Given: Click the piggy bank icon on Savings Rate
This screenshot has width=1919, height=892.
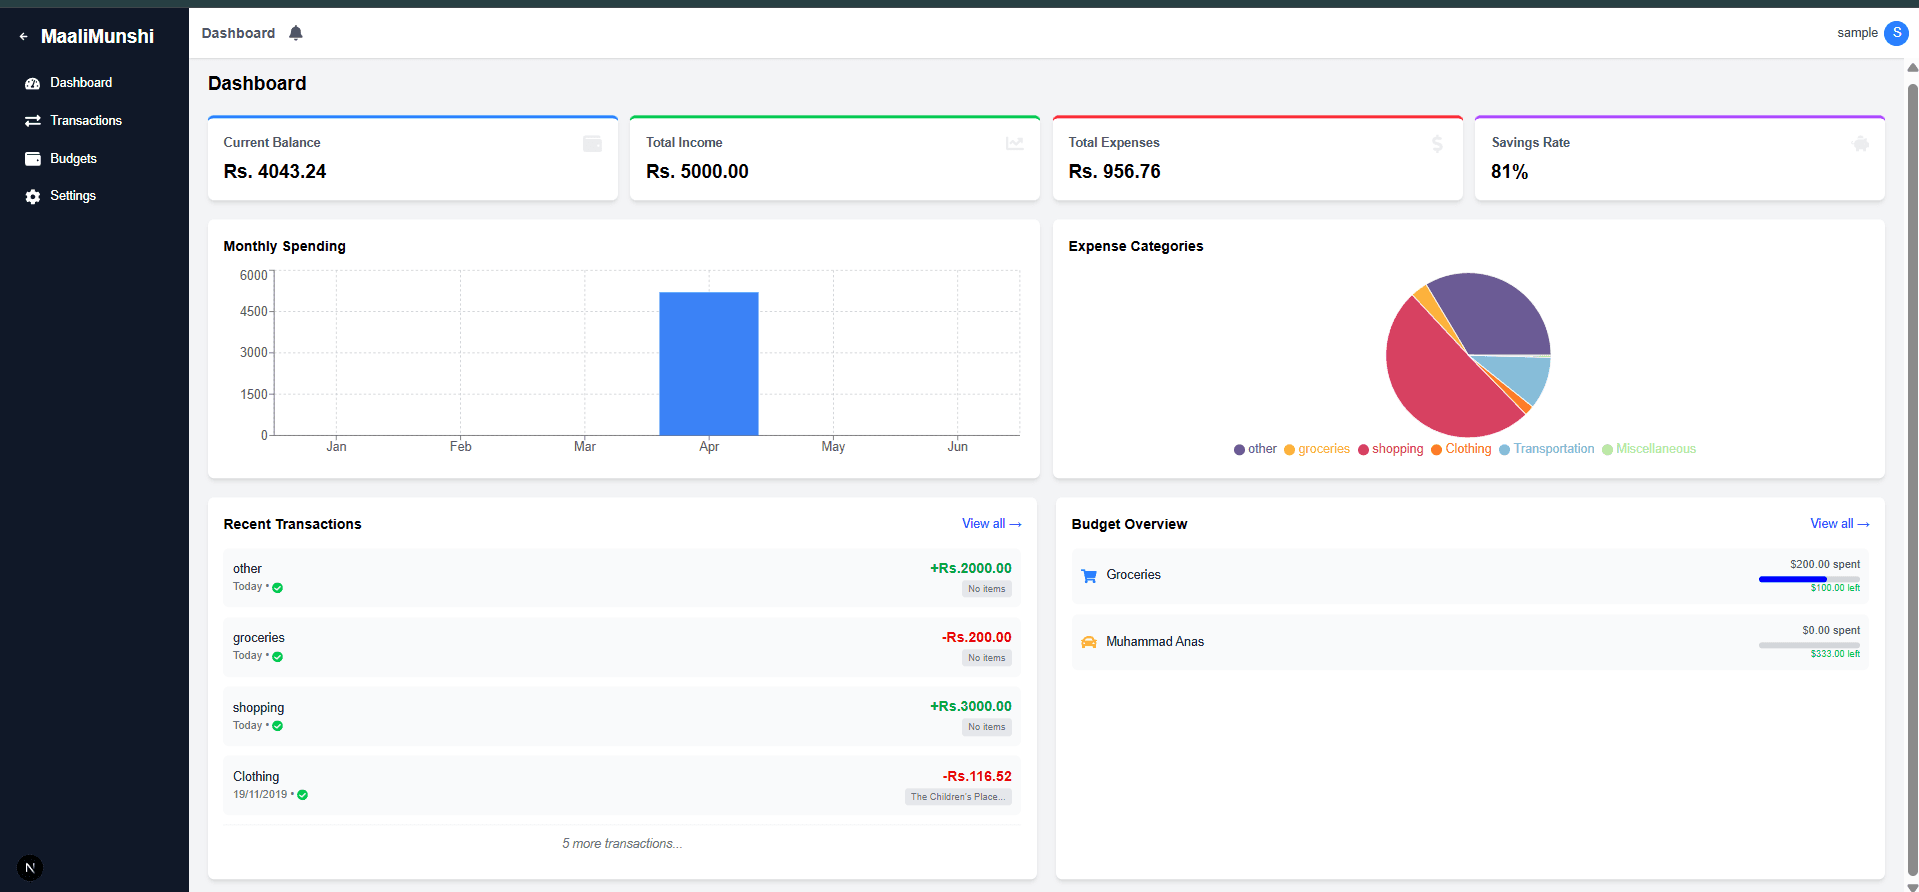Looking at the screenshot, I should (x=1860, y=144).
